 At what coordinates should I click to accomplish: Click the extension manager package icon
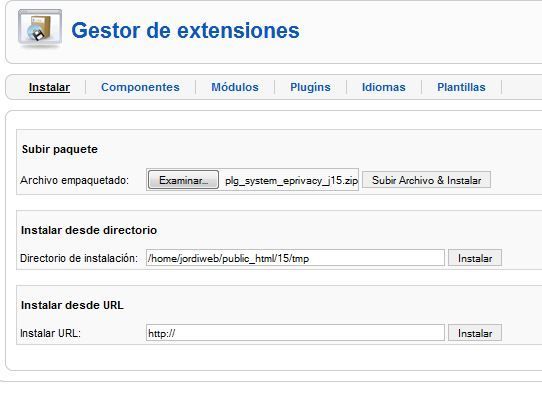(x=40, y=29)
